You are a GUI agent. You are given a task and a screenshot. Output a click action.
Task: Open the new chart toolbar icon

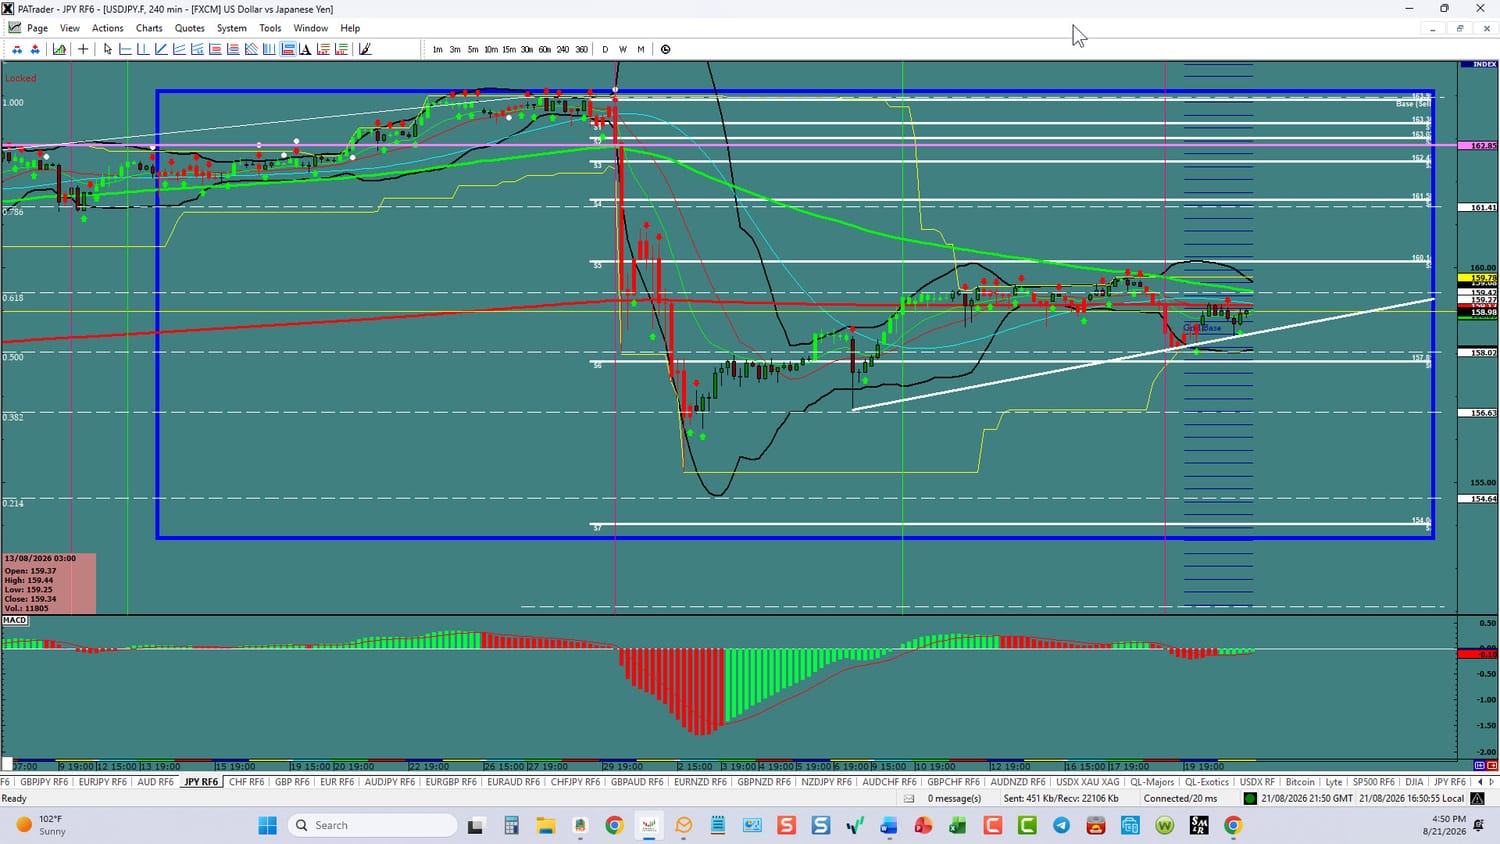(x=60, y=49)
